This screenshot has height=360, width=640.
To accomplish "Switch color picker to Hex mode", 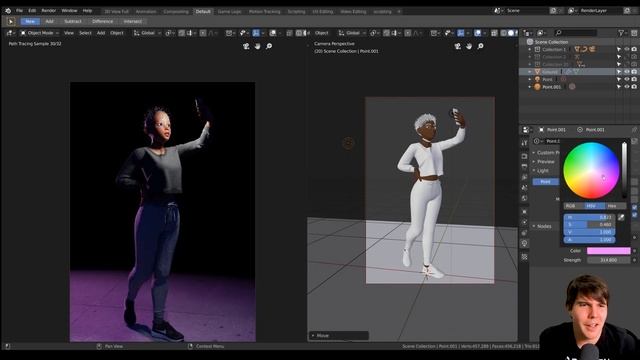I will coord(615,206).
